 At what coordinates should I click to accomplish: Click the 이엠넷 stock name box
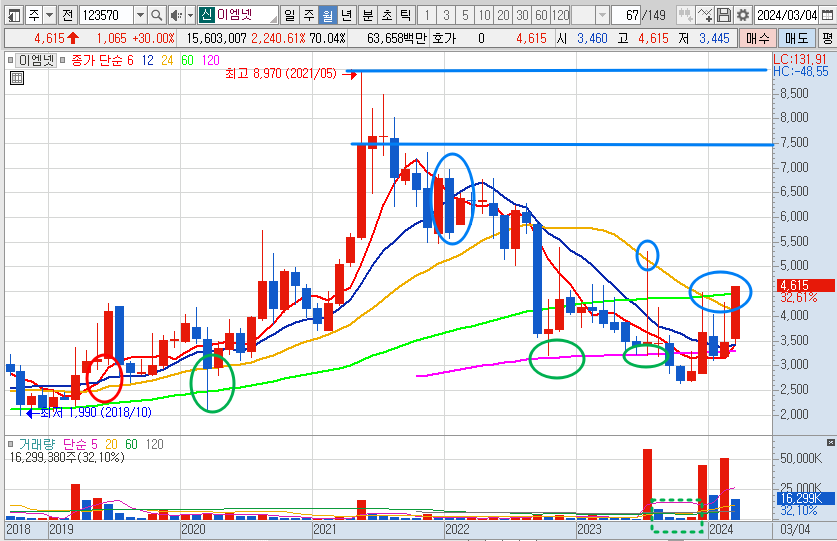click(x=239, y=15)
